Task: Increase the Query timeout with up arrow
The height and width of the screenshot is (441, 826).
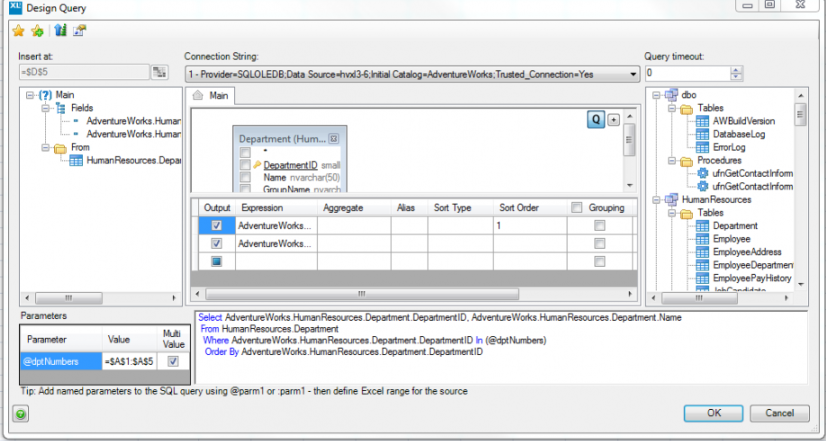Action: click(736, 70)
